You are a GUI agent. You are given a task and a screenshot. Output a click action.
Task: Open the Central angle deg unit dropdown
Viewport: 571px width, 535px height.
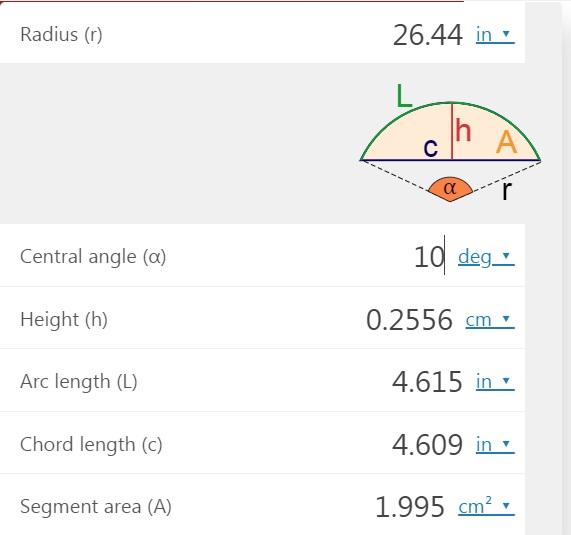tap(486, 257)
